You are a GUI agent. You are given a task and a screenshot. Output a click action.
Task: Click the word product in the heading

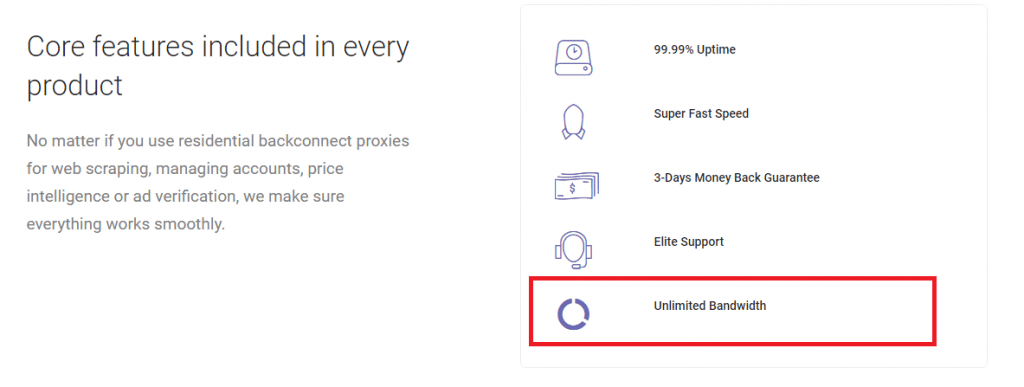(74, 85)
